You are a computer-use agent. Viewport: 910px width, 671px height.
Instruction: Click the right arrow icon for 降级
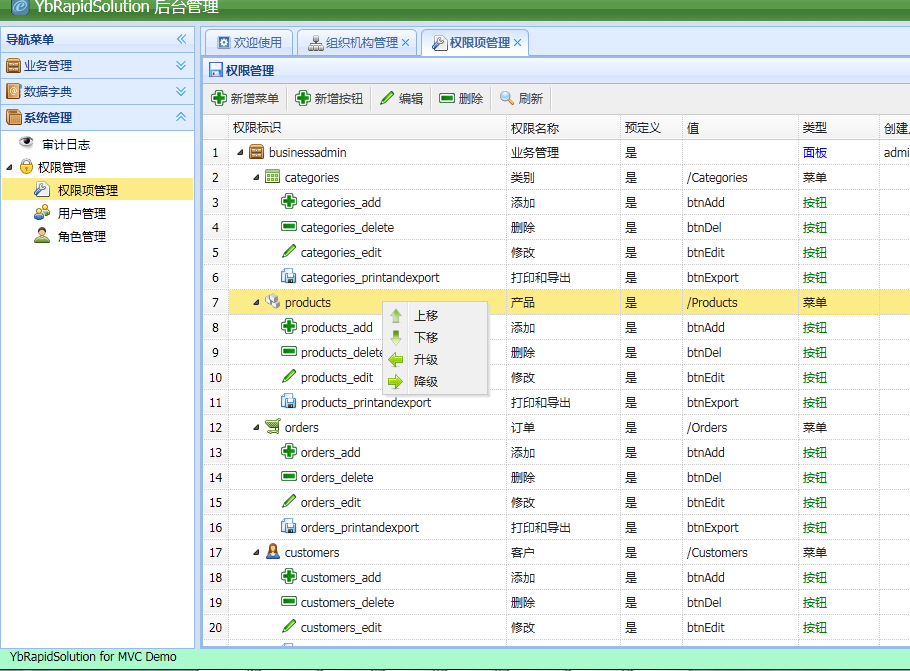click(396, 381)
